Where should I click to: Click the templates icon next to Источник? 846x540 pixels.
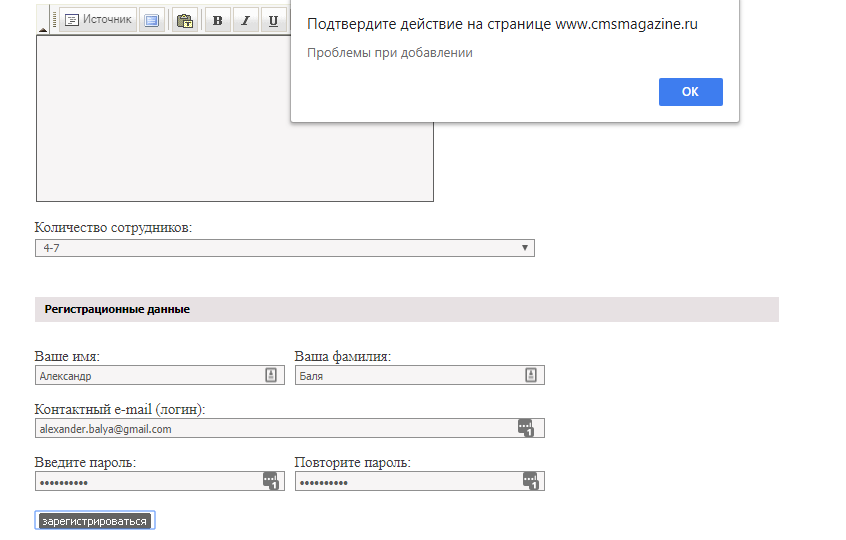pyautogui.click(x=151, y=20)
